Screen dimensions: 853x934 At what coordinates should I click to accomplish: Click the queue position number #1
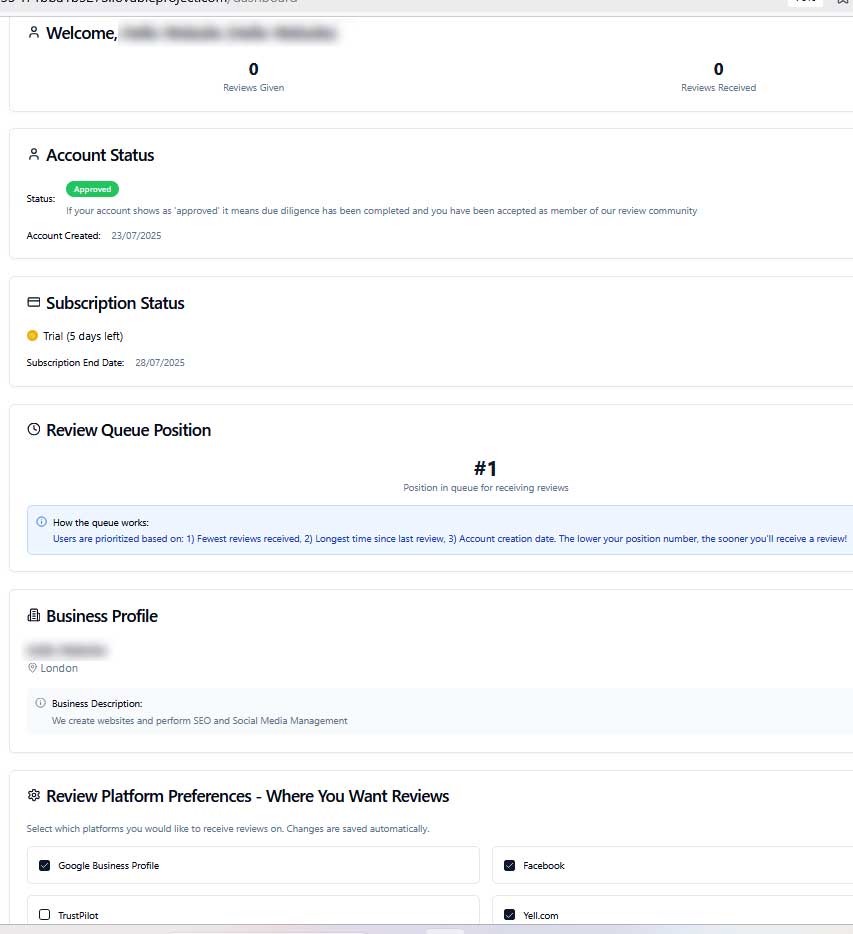click(486, 468)
